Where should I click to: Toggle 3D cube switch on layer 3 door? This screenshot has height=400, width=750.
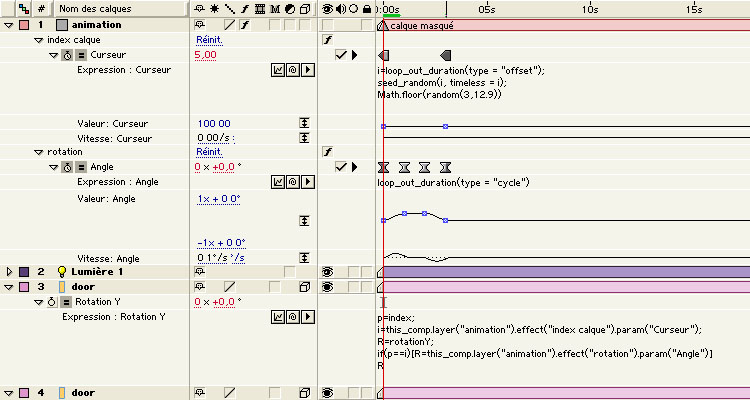[305, 287]
